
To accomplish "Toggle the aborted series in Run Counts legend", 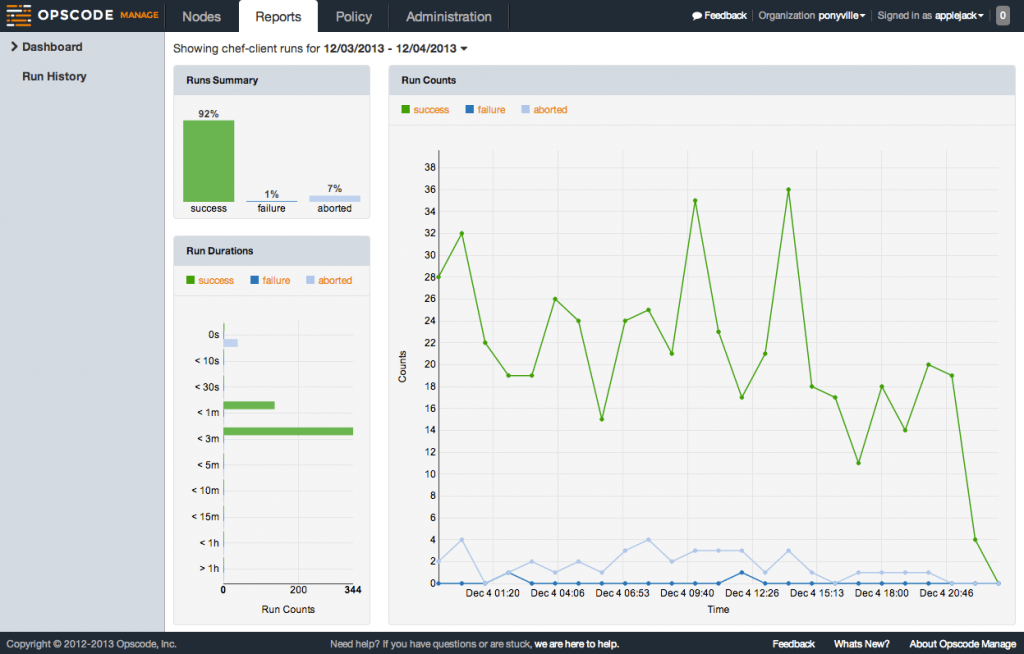I will [x=544, y=109].
